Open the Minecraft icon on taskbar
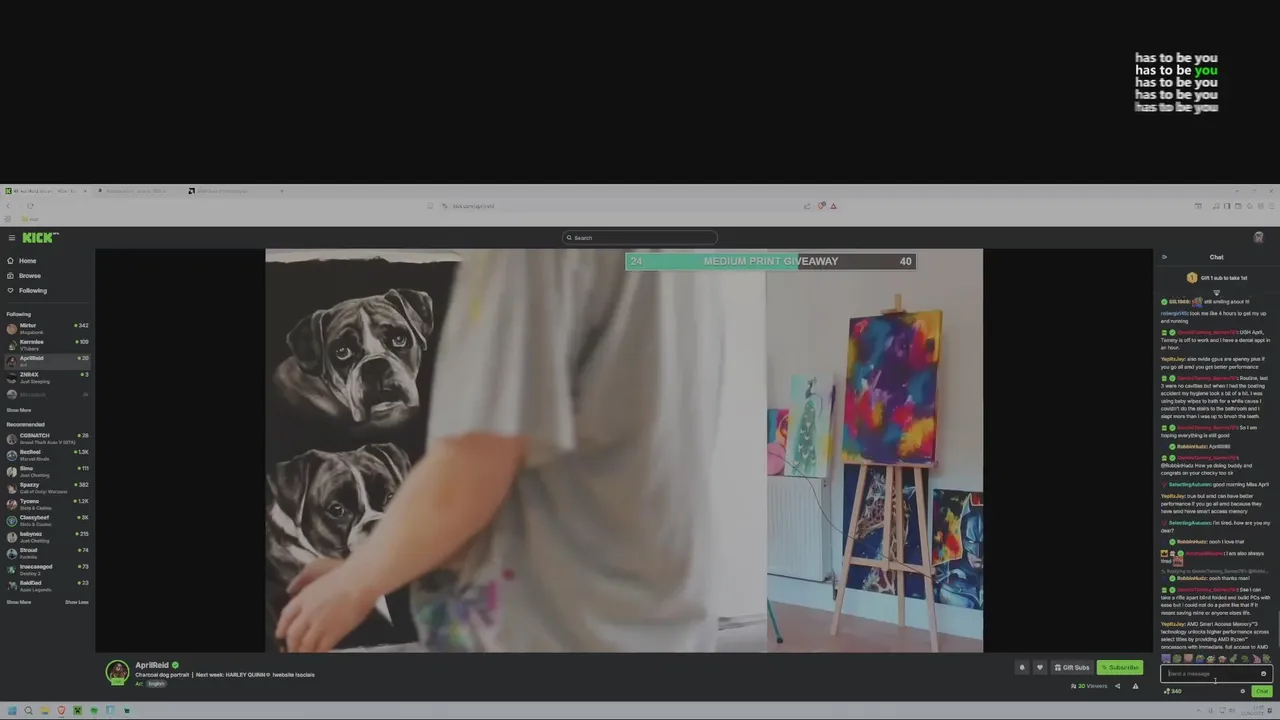 pyautogui.click(x=77, y=711)
